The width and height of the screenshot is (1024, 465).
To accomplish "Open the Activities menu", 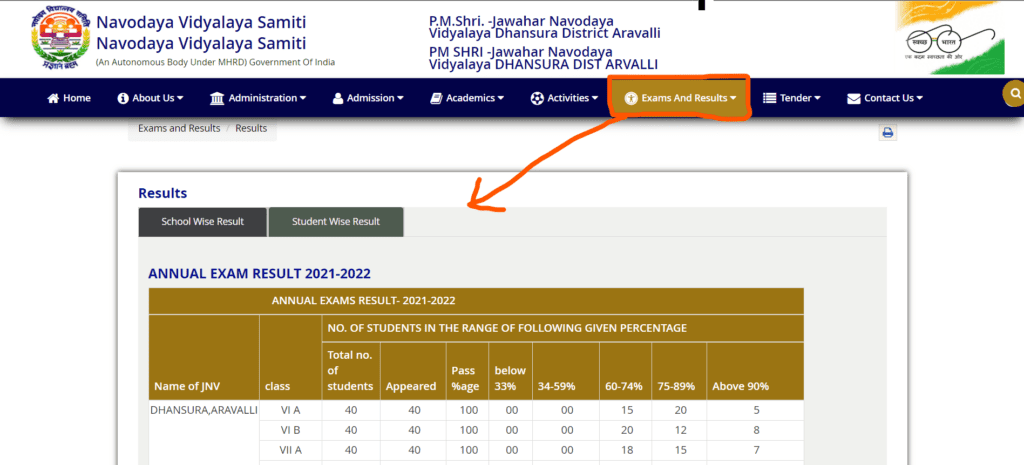I will (x=564, y=98).
